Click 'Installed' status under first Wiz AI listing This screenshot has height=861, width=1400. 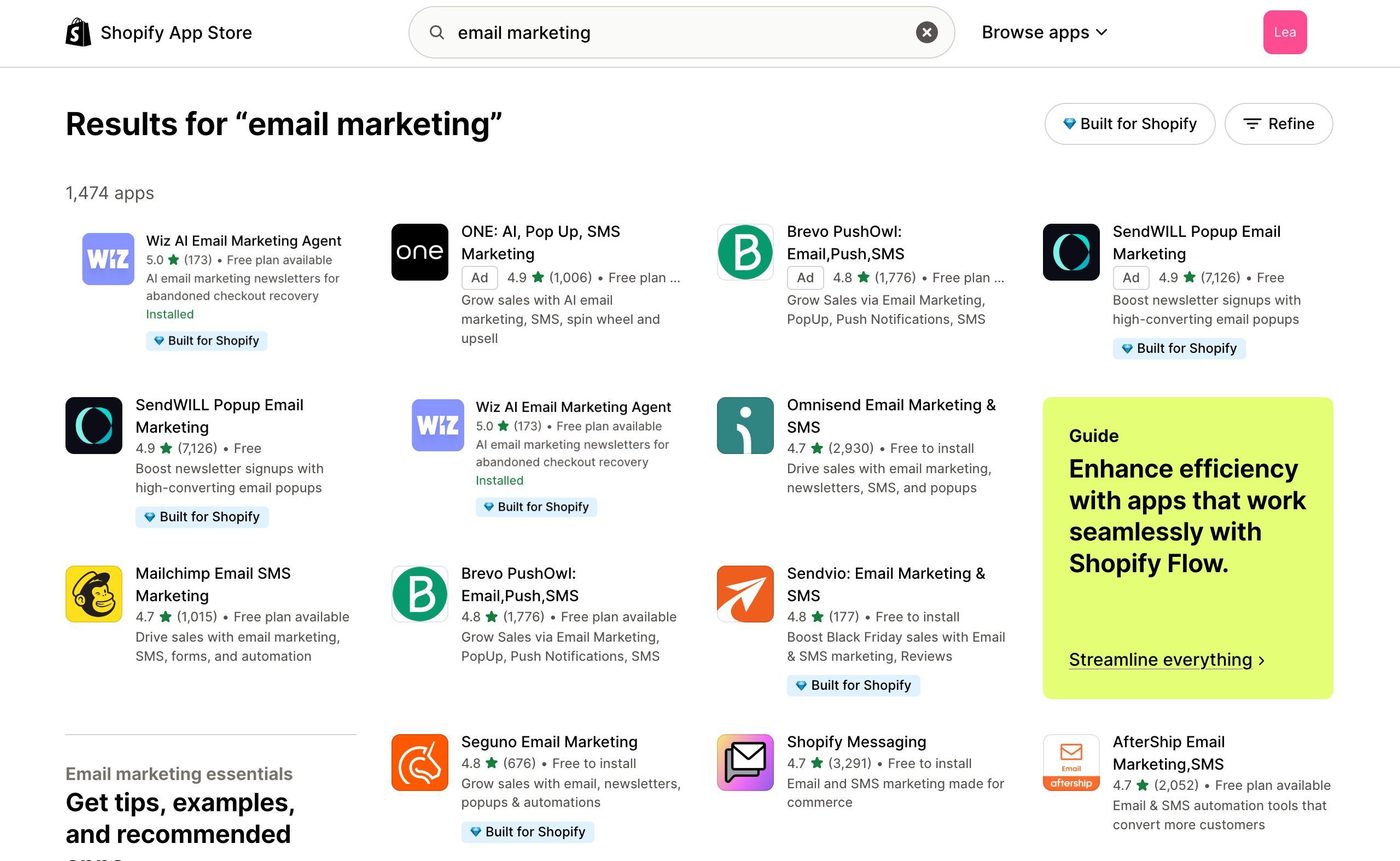coord(170,314)
